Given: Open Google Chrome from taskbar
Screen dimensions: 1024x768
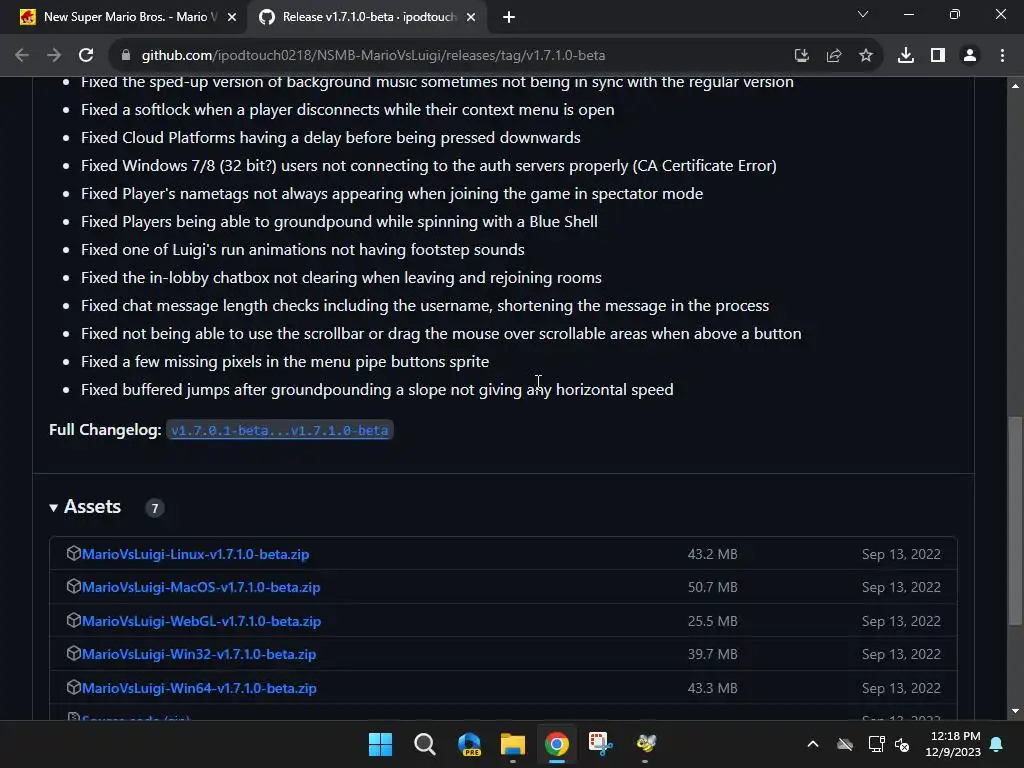Looking at the screenshot, I should tap(556, 744).
